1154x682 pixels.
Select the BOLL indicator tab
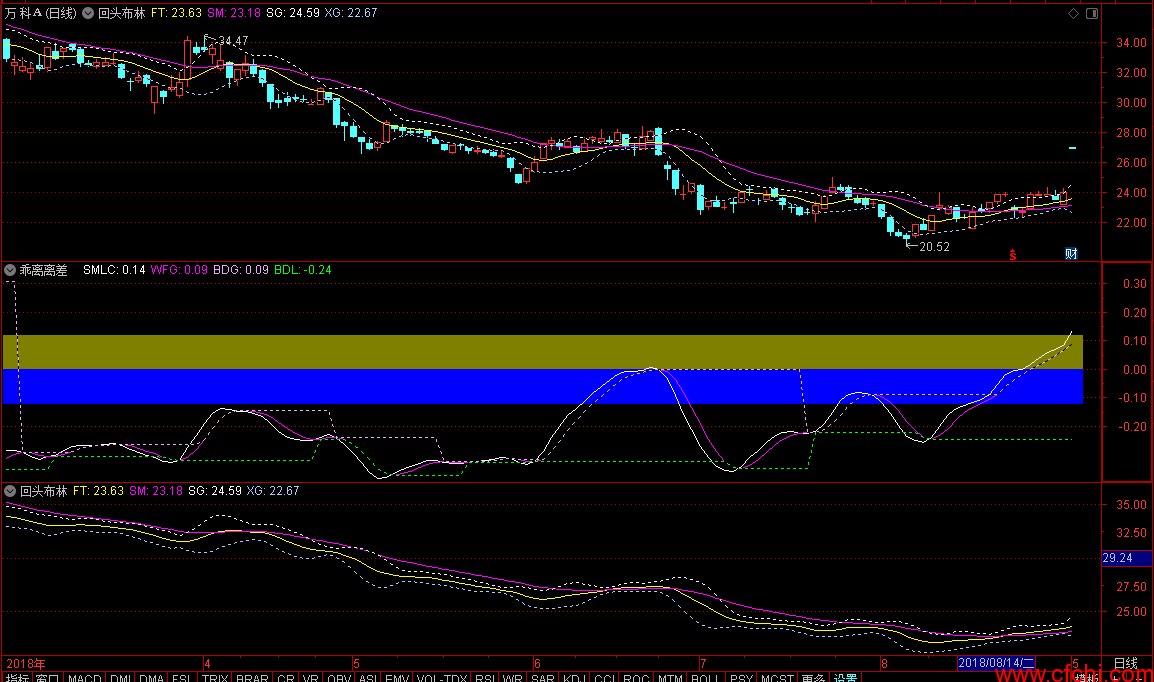[705, 677]
